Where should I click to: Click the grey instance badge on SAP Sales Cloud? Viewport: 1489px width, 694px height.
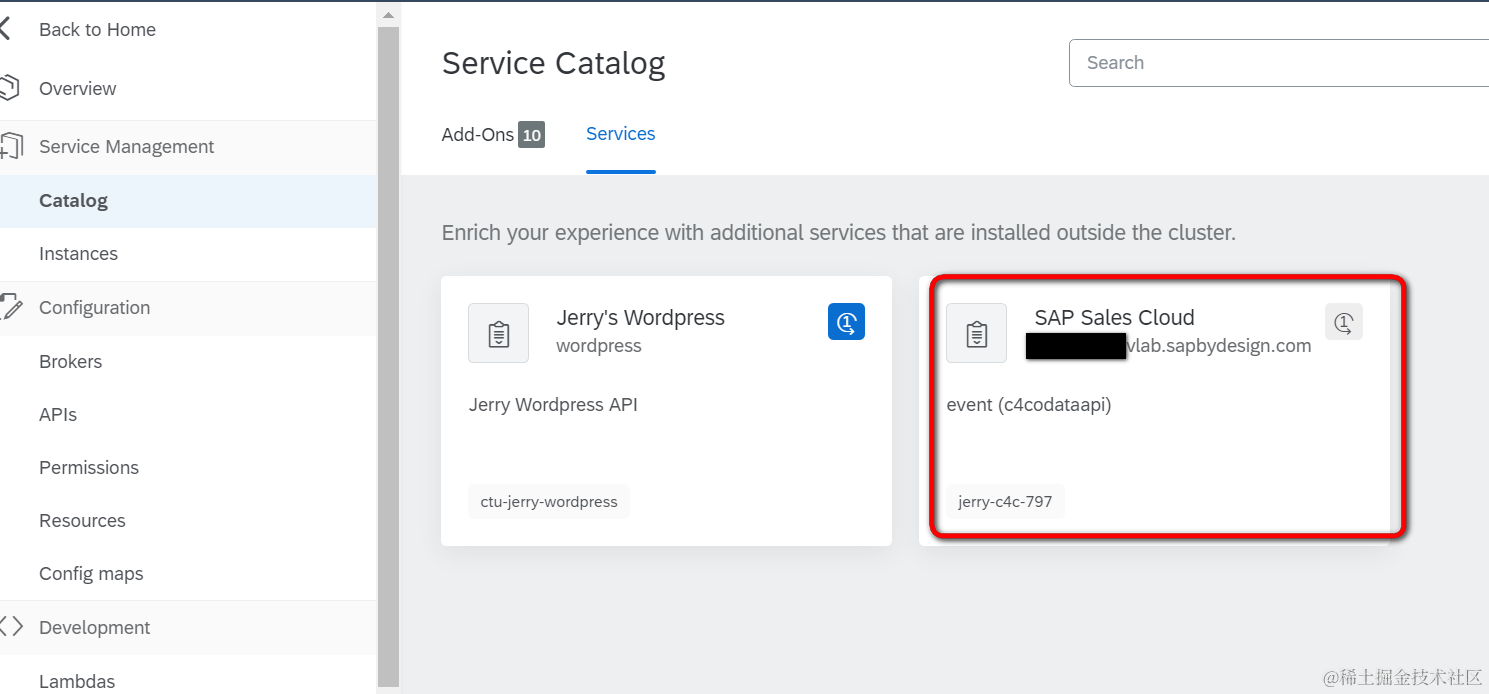pyautogui.click(x=1344, y=322)
